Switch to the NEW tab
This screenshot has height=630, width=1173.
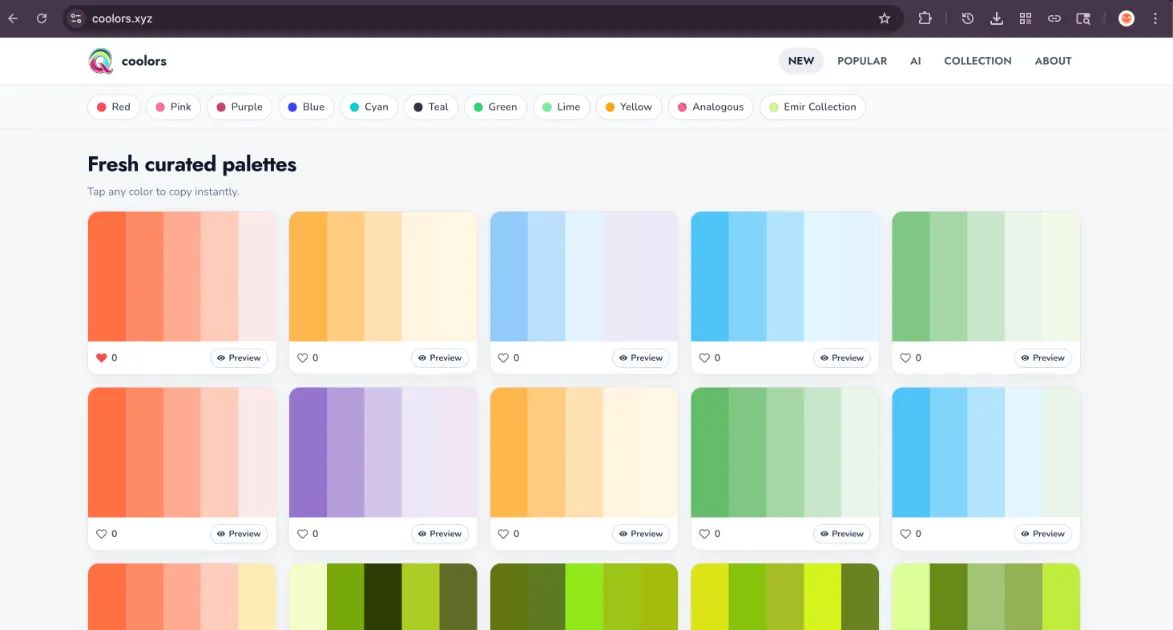(800, 61)
